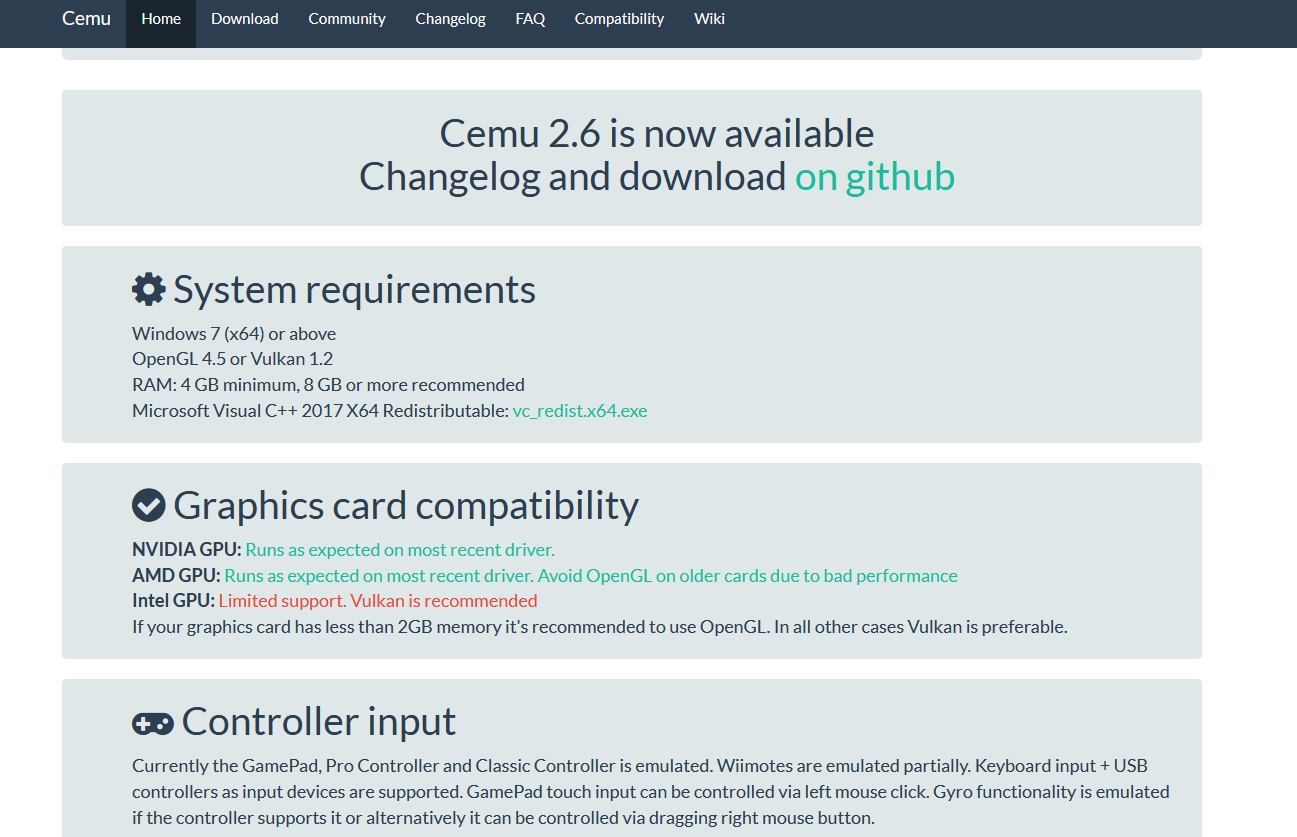1297x837 pixels.
Task: Click the 'Intel GPU:' label
Action: [x=173, y=601]
